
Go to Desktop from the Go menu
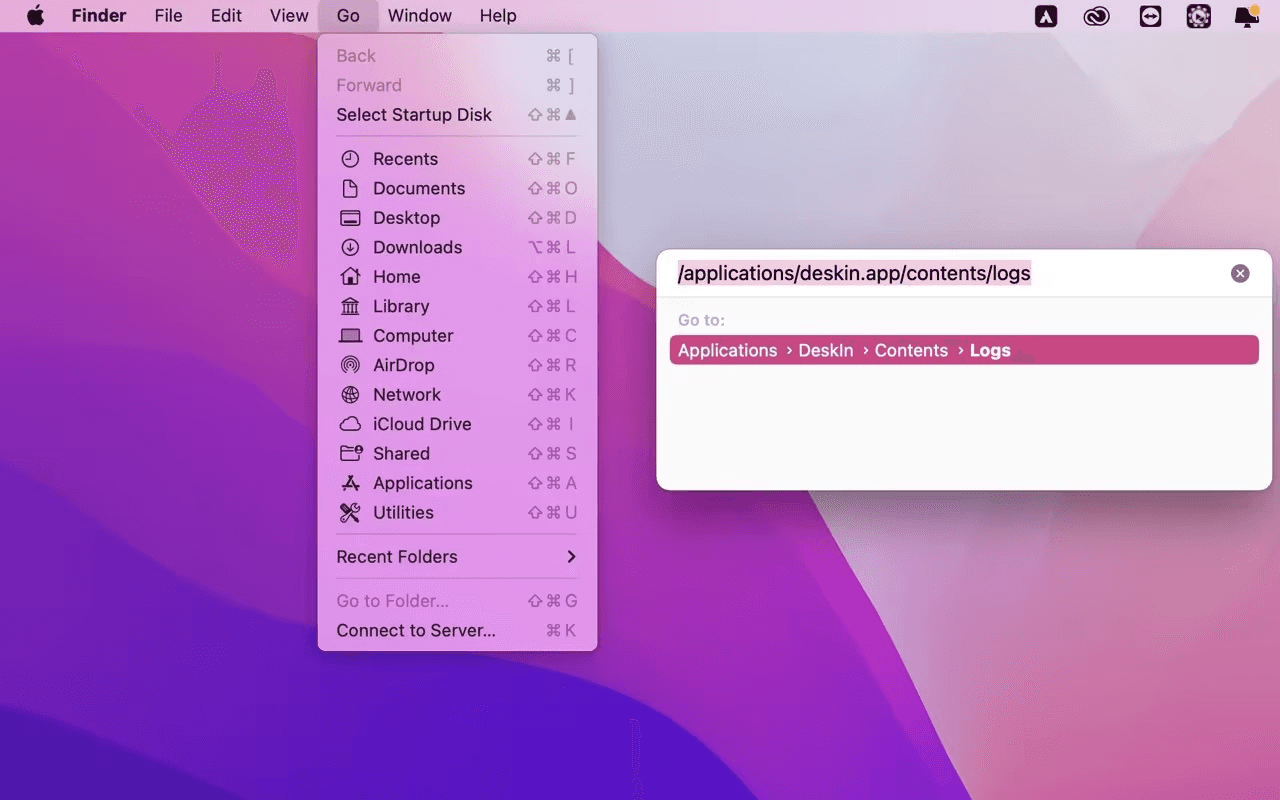point(457,218)
